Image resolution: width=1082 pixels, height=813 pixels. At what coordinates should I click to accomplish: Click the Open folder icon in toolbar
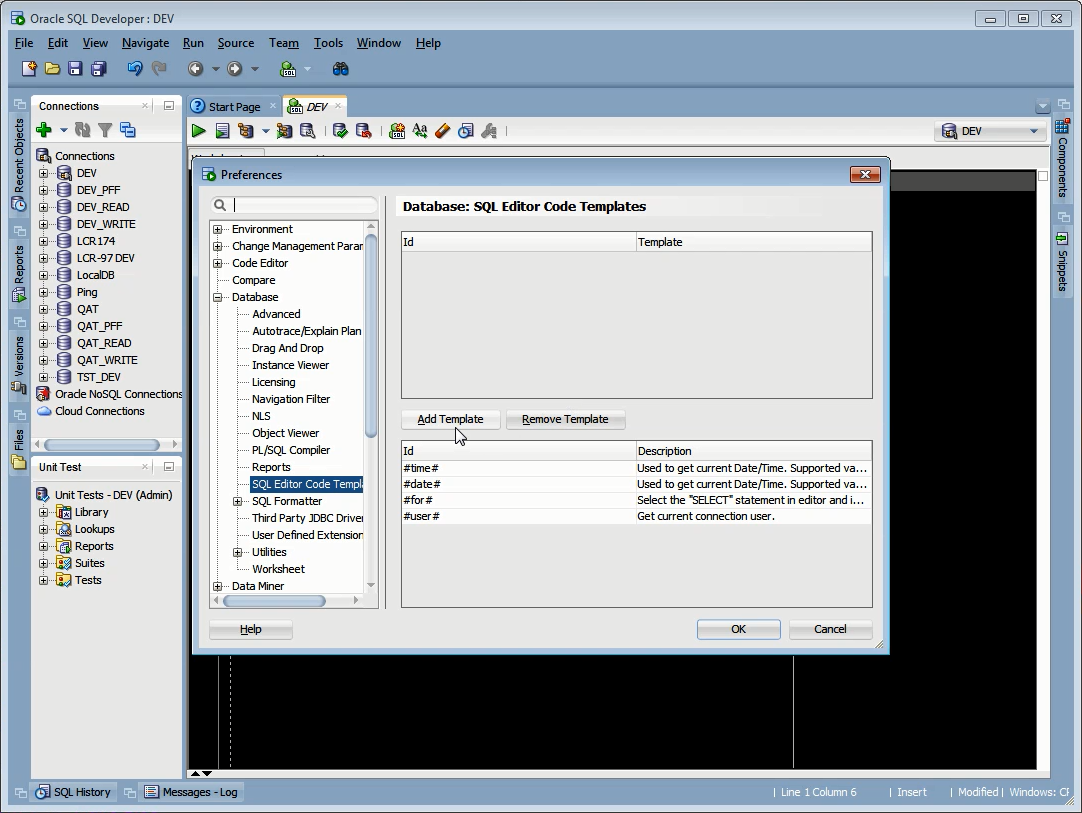[52, 68]
